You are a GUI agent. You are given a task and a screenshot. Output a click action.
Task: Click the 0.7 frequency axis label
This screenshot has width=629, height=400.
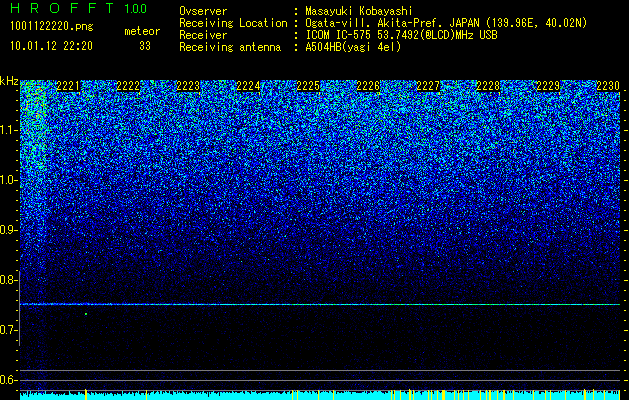point(7,330)
